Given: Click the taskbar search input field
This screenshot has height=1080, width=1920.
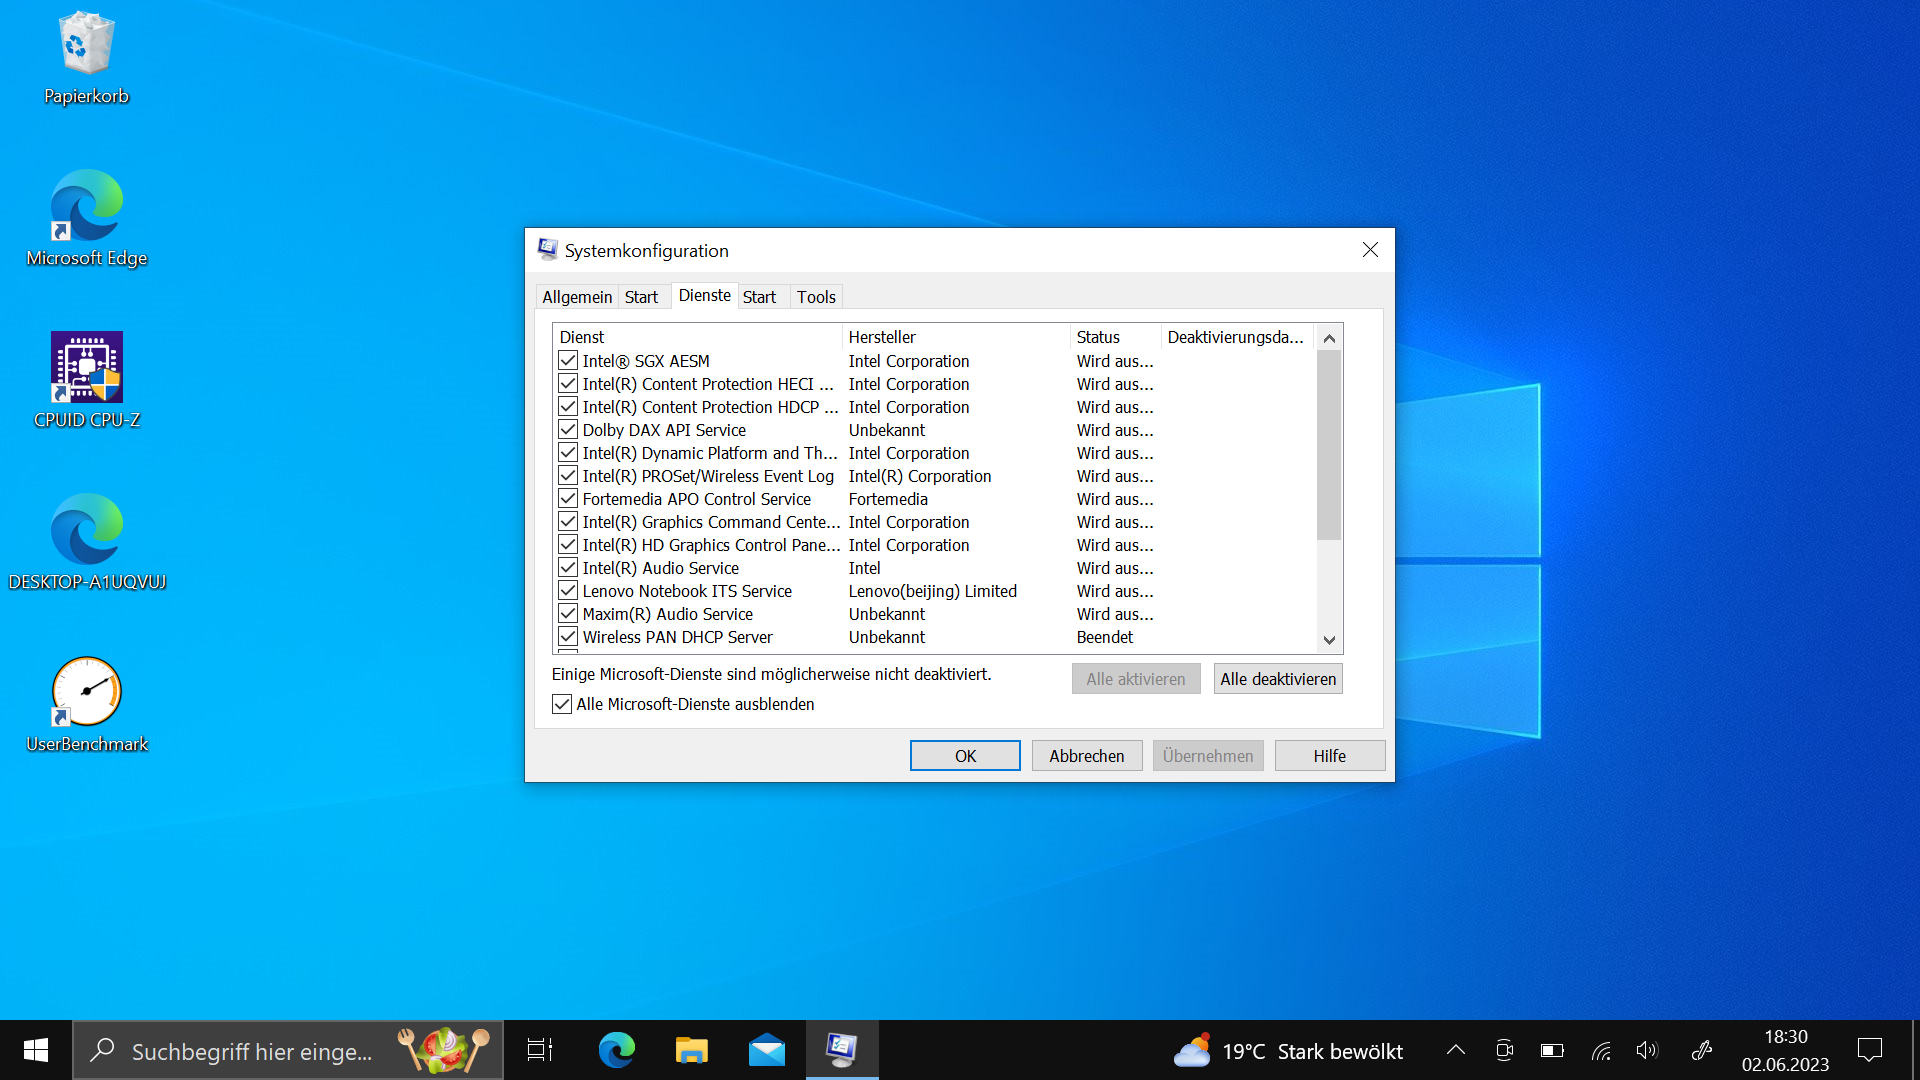Looking at the screenshot, I should click(x=252, y=1051).
